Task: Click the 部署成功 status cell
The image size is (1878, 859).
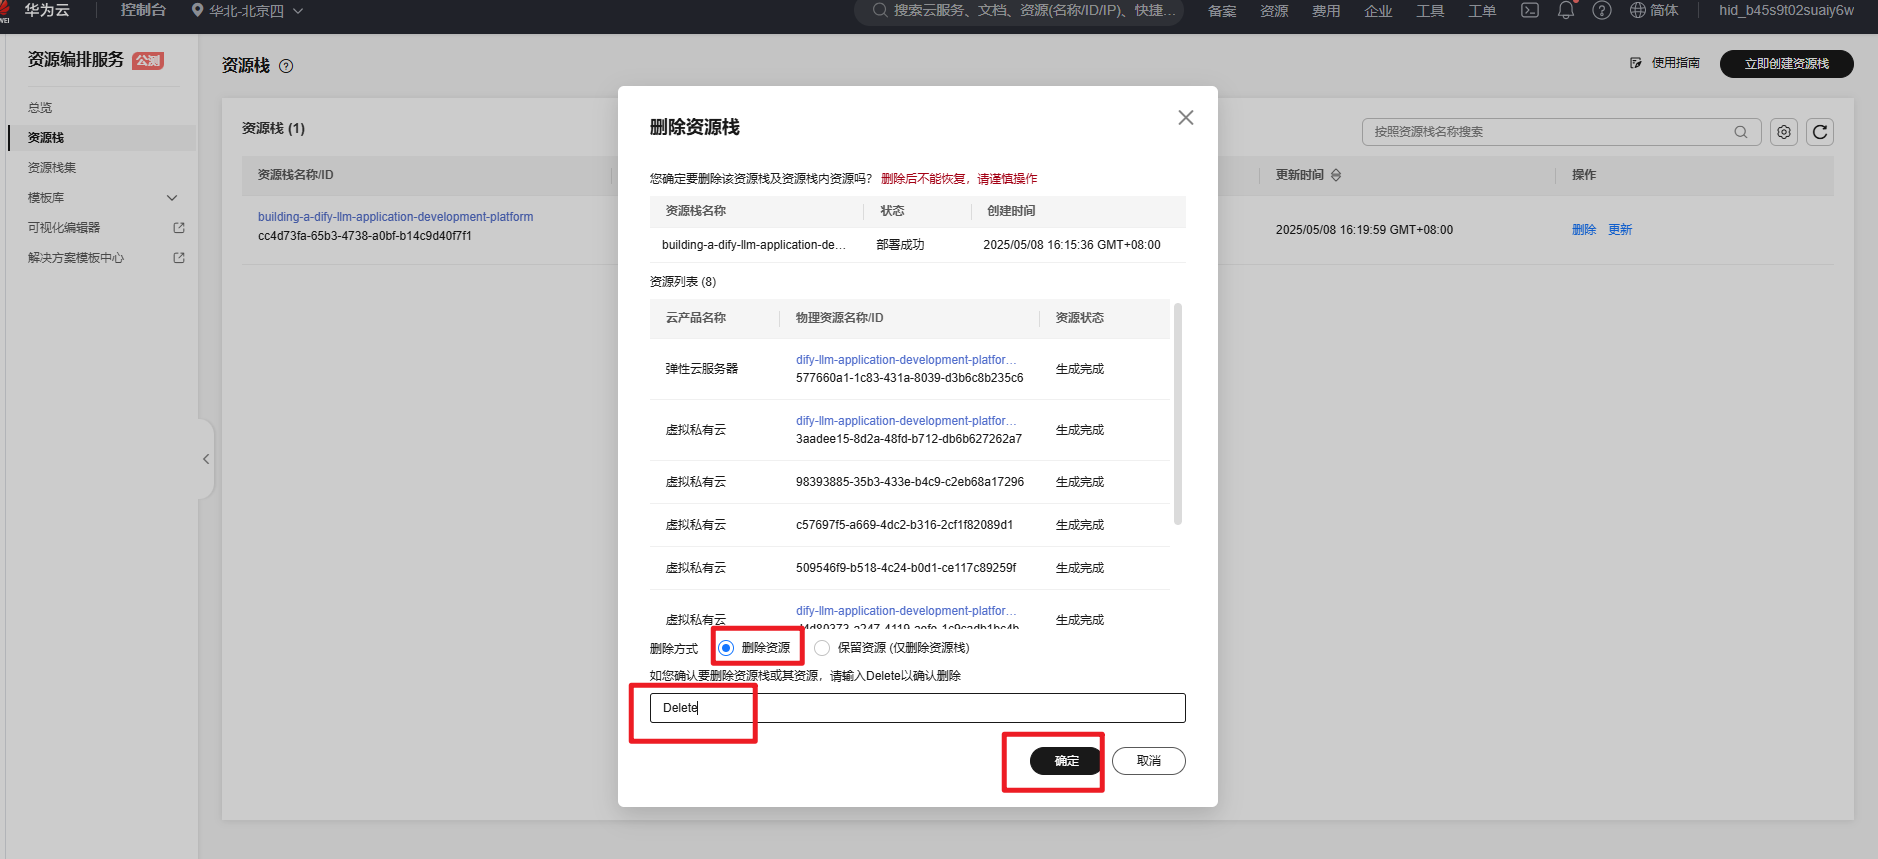Action: point(900,245)
